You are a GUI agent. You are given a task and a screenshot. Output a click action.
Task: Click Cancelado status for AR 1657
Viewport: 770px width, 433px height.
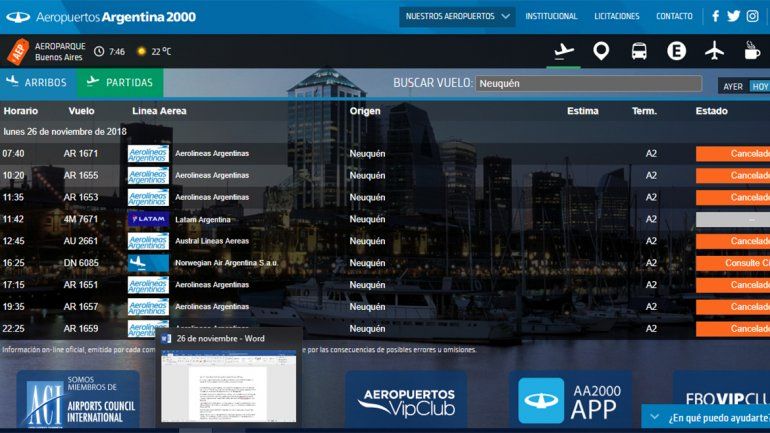[733, 307]
